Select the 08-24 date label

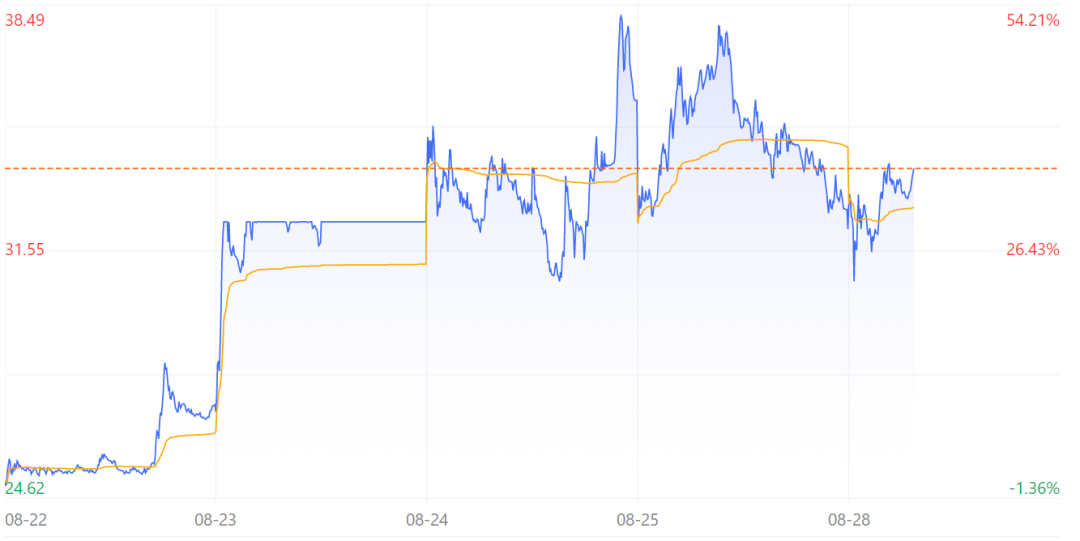click(x=427, y=520)
